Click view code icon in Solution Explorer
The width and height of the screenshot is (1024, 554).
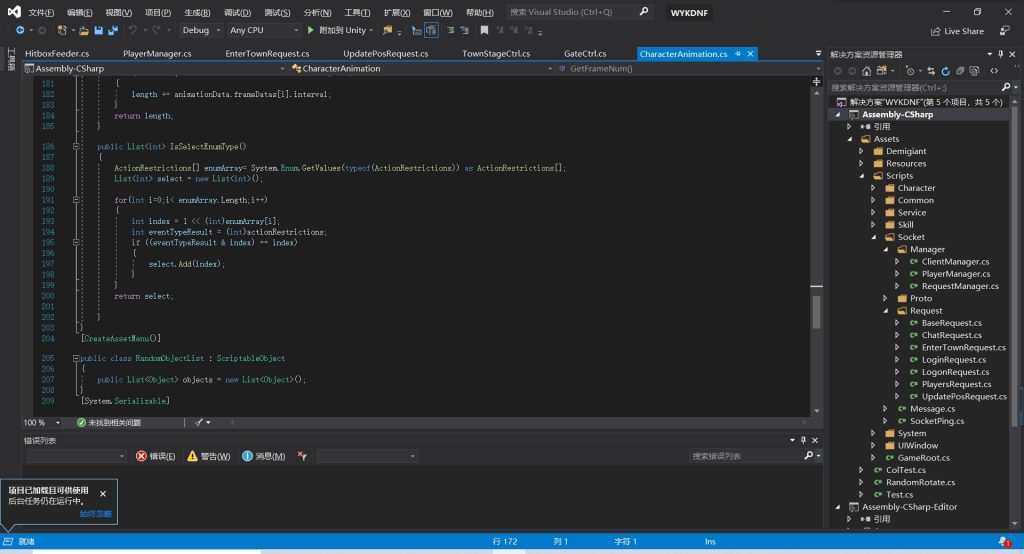tap(994, 71)
